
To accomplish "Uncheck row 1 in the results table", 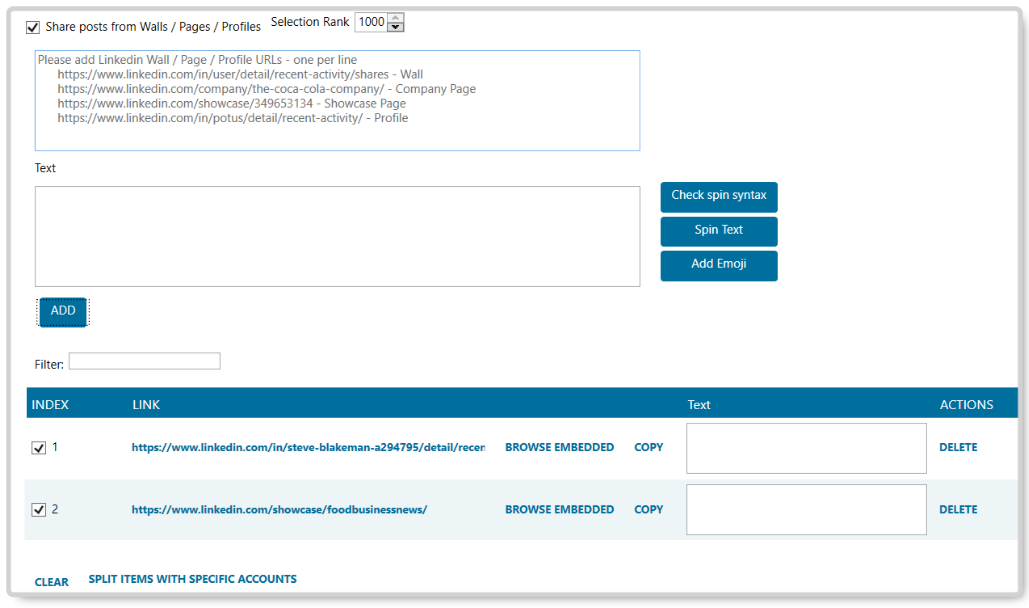I will pyautogui.click(x=38, y=448).
